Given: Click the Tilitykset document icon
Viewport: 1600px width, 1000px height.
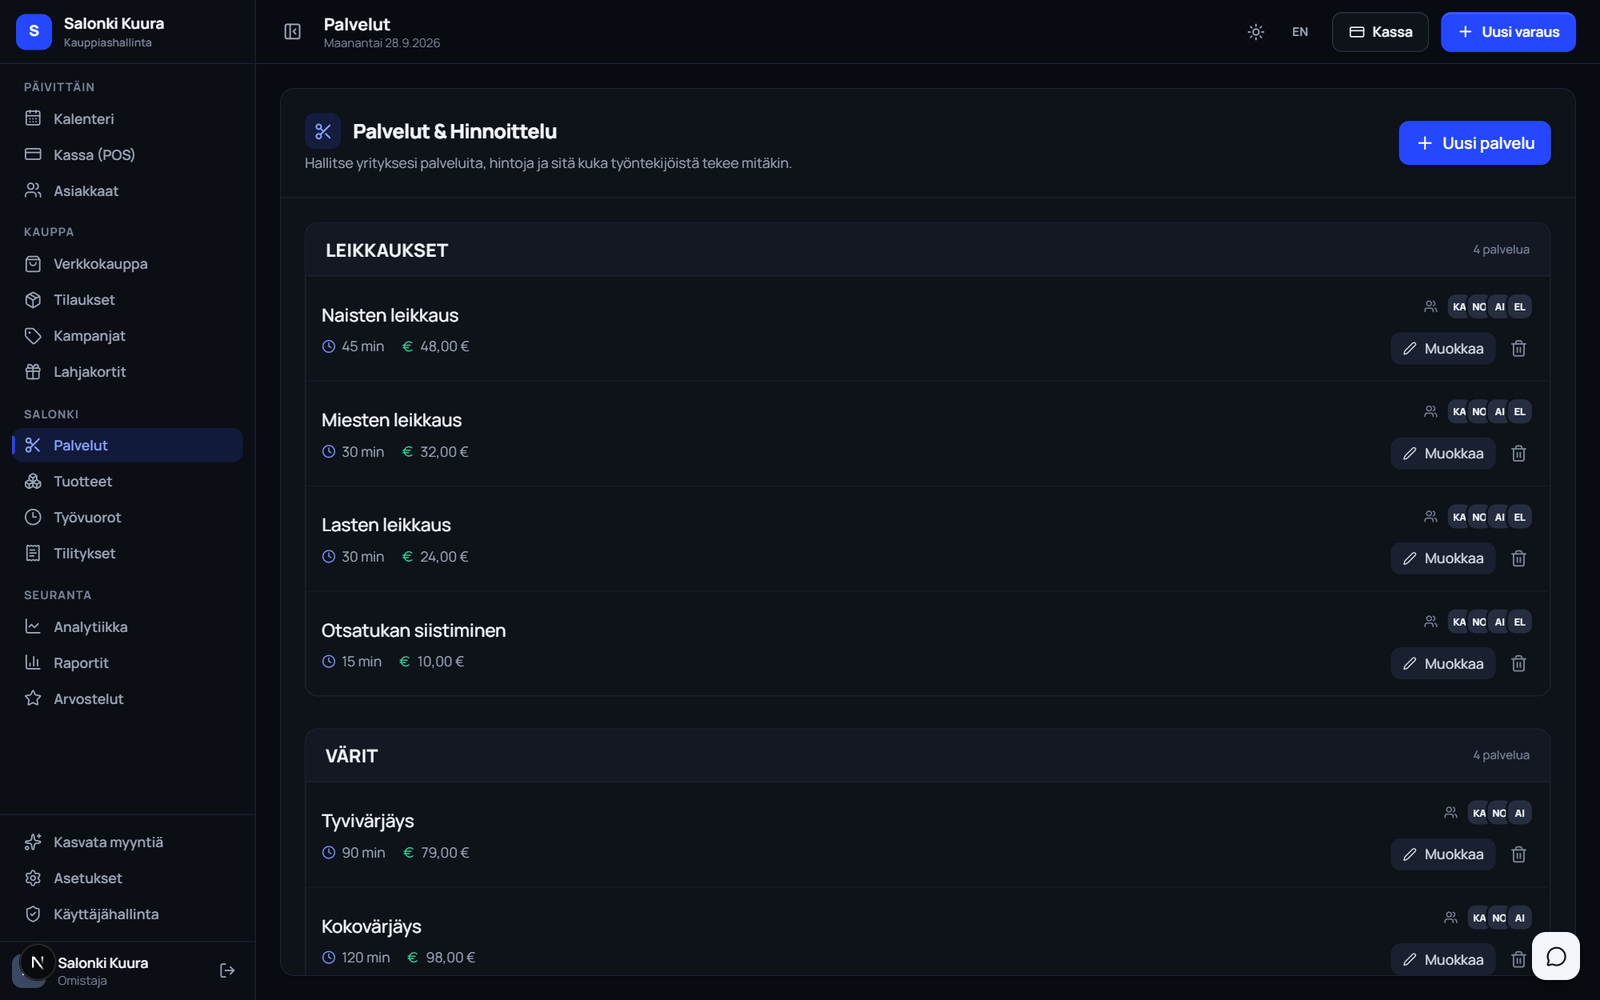Looking at the screenshot, I should [x=33, y=553].
